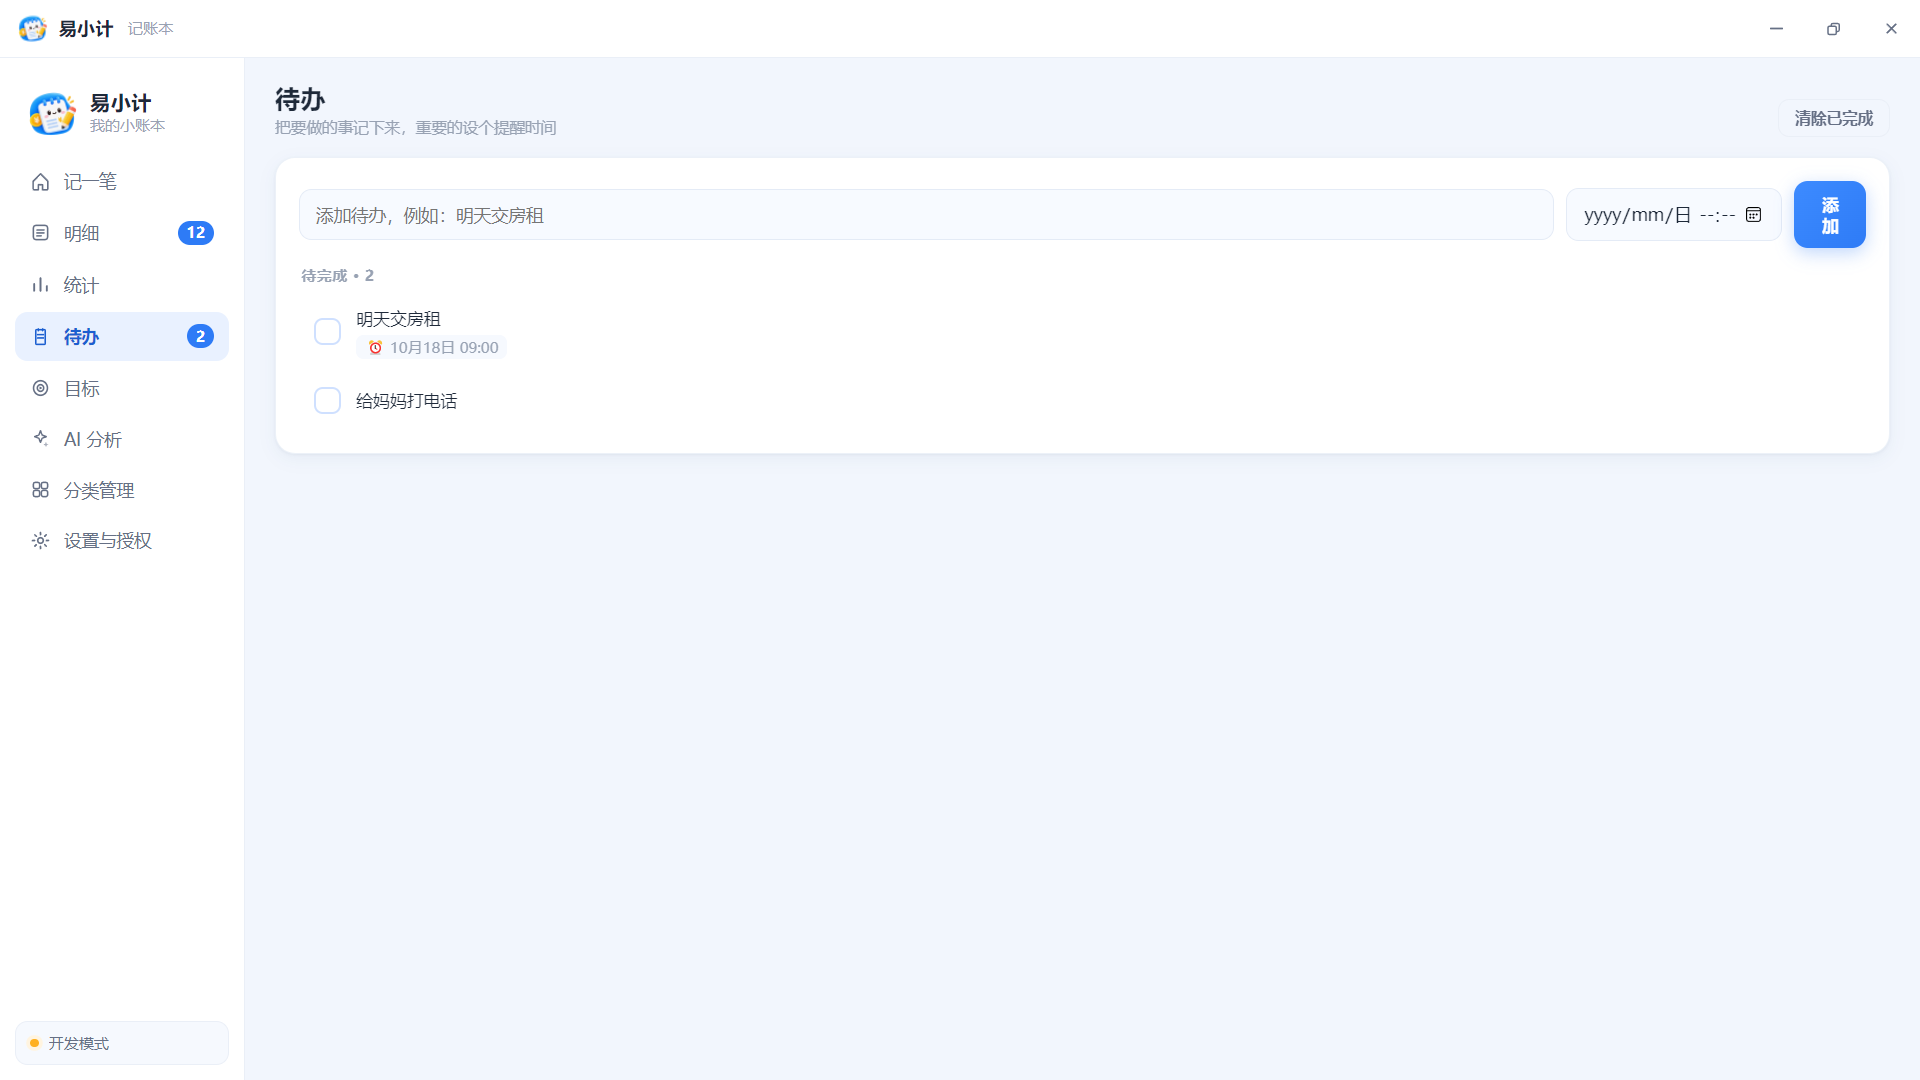1920x1080 pixels.
Task: Restore down the 易小计 window
Action: click(x=1833, y=29)
